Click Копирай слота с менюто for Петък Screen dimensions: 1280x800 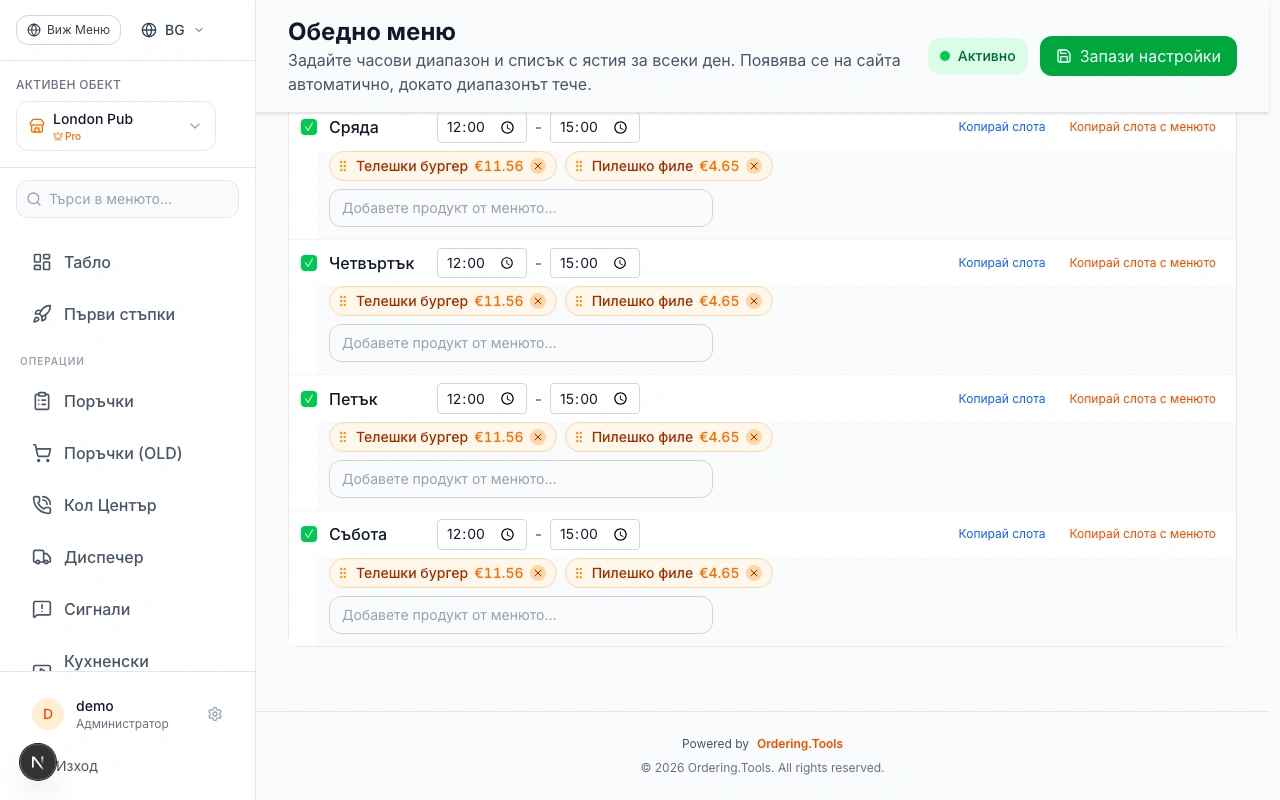coord(1143,399)
